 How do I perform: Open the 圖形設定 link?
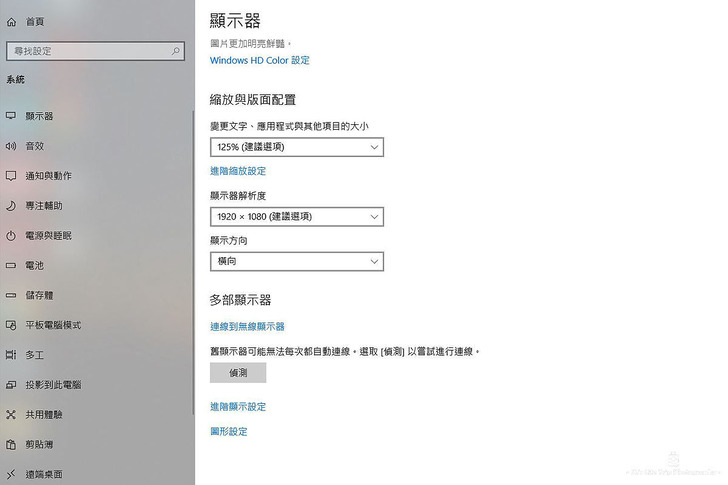point(229,432)
